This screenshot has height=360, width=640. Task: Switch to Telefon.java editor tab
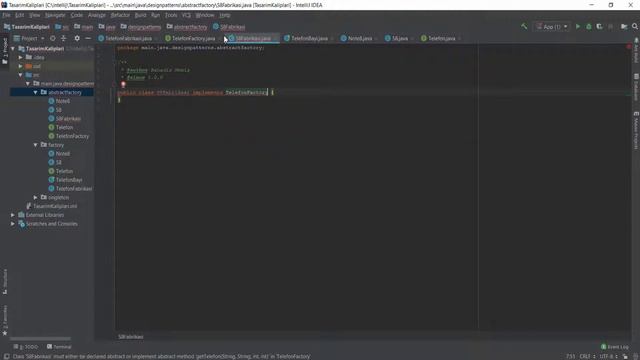point(441,38)
